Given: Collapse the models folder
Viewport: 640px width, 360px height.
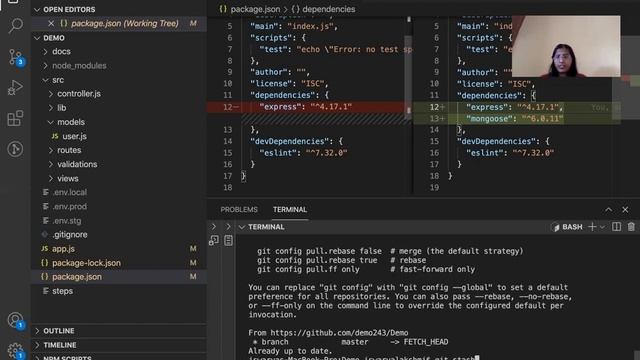Looking at the screenshot, I should (71, 122).
